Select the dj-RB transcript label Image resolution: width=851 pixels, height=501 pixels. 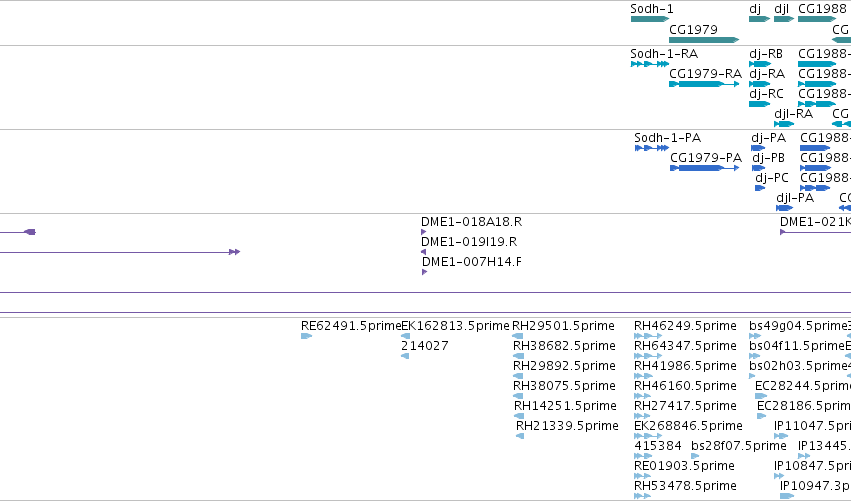tap(766, 54)
